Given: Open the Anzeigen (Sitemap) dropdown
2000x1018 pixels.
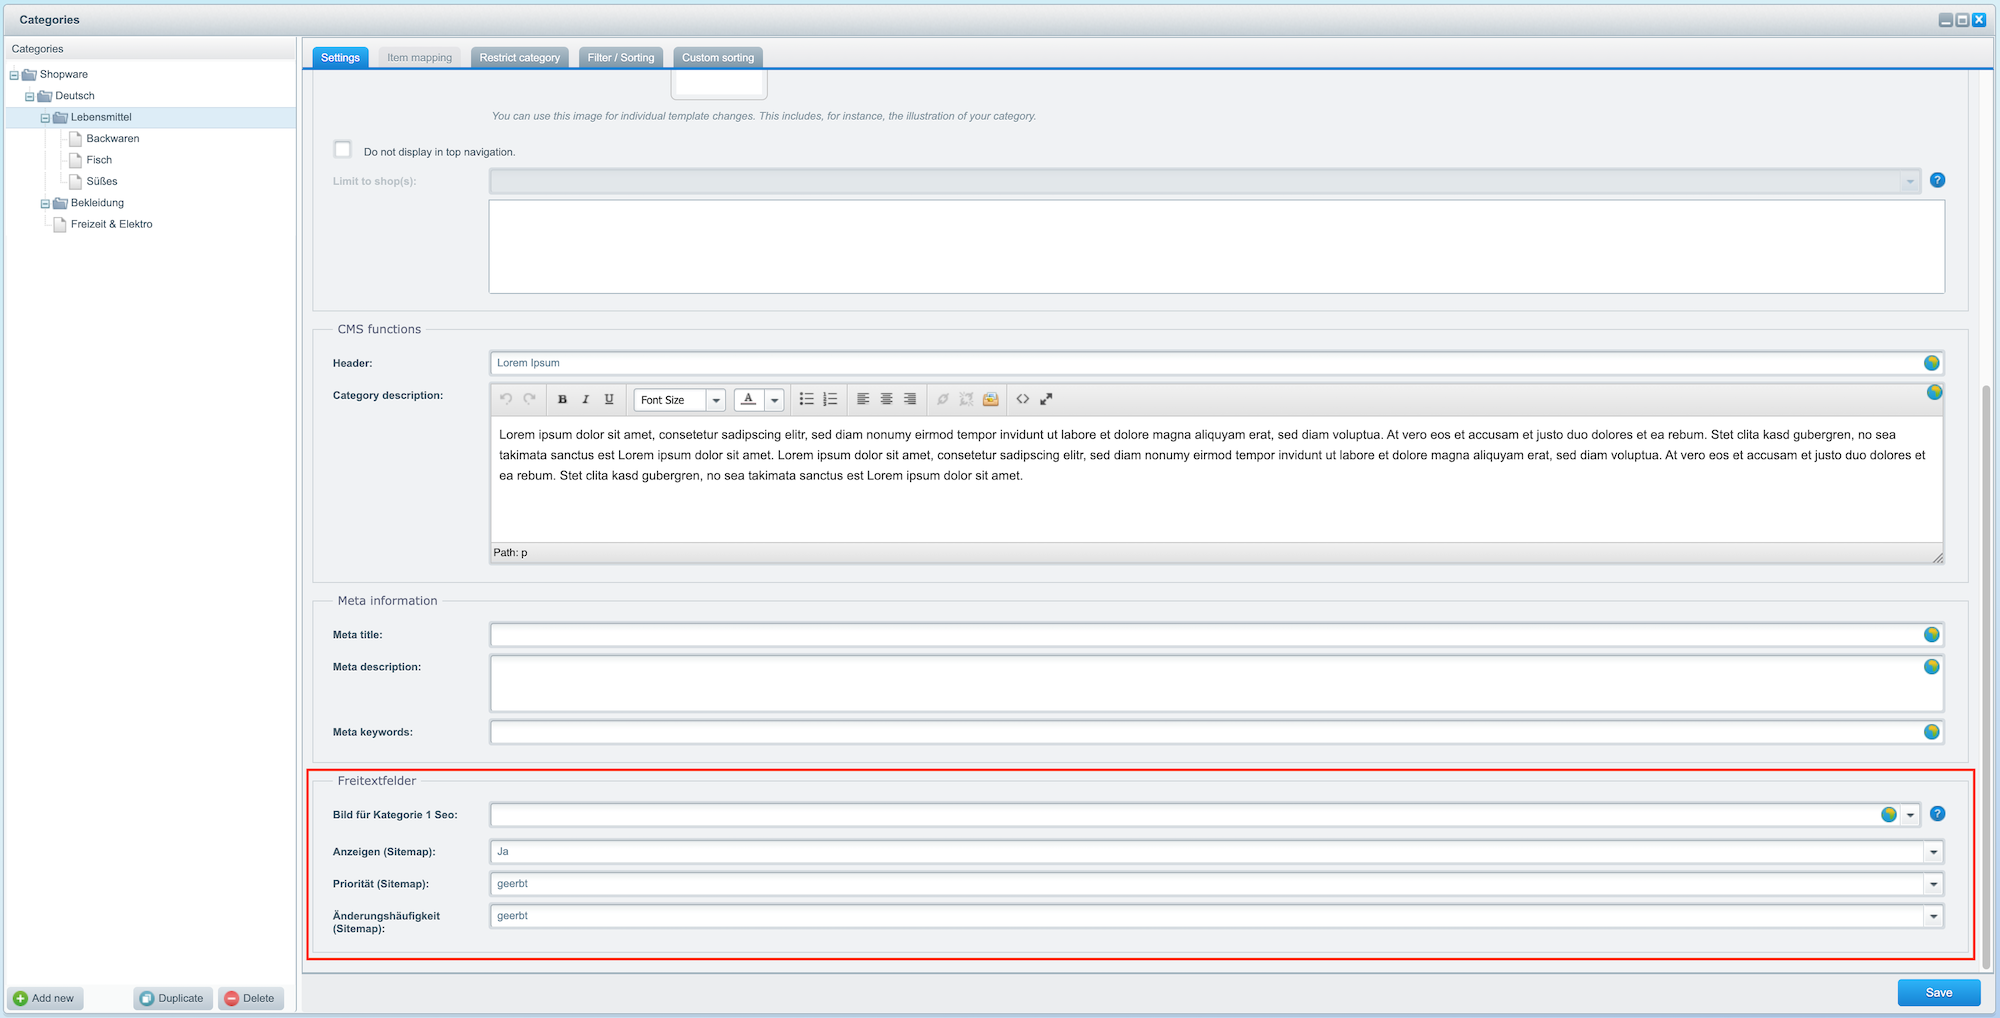Looking at the screenshot, I should 1934,852.
